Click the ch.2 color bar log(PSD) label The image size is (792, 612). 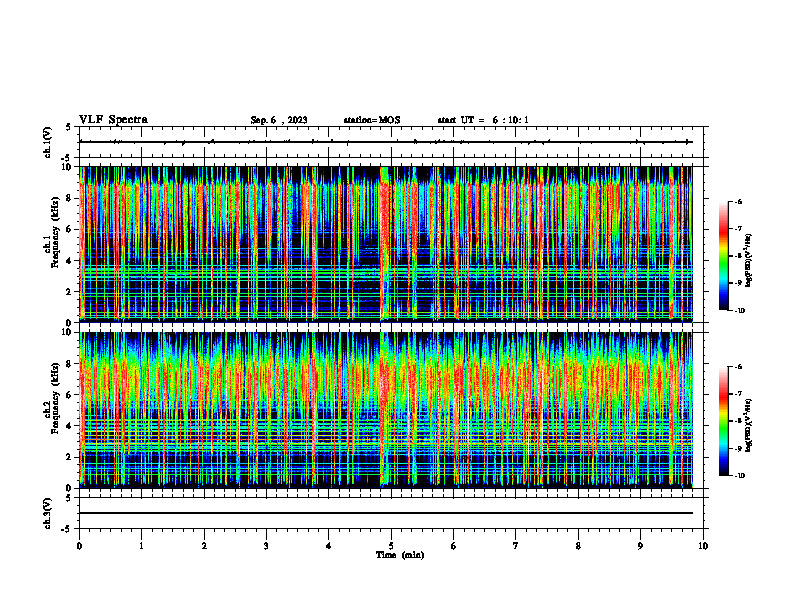pos(749,425)
